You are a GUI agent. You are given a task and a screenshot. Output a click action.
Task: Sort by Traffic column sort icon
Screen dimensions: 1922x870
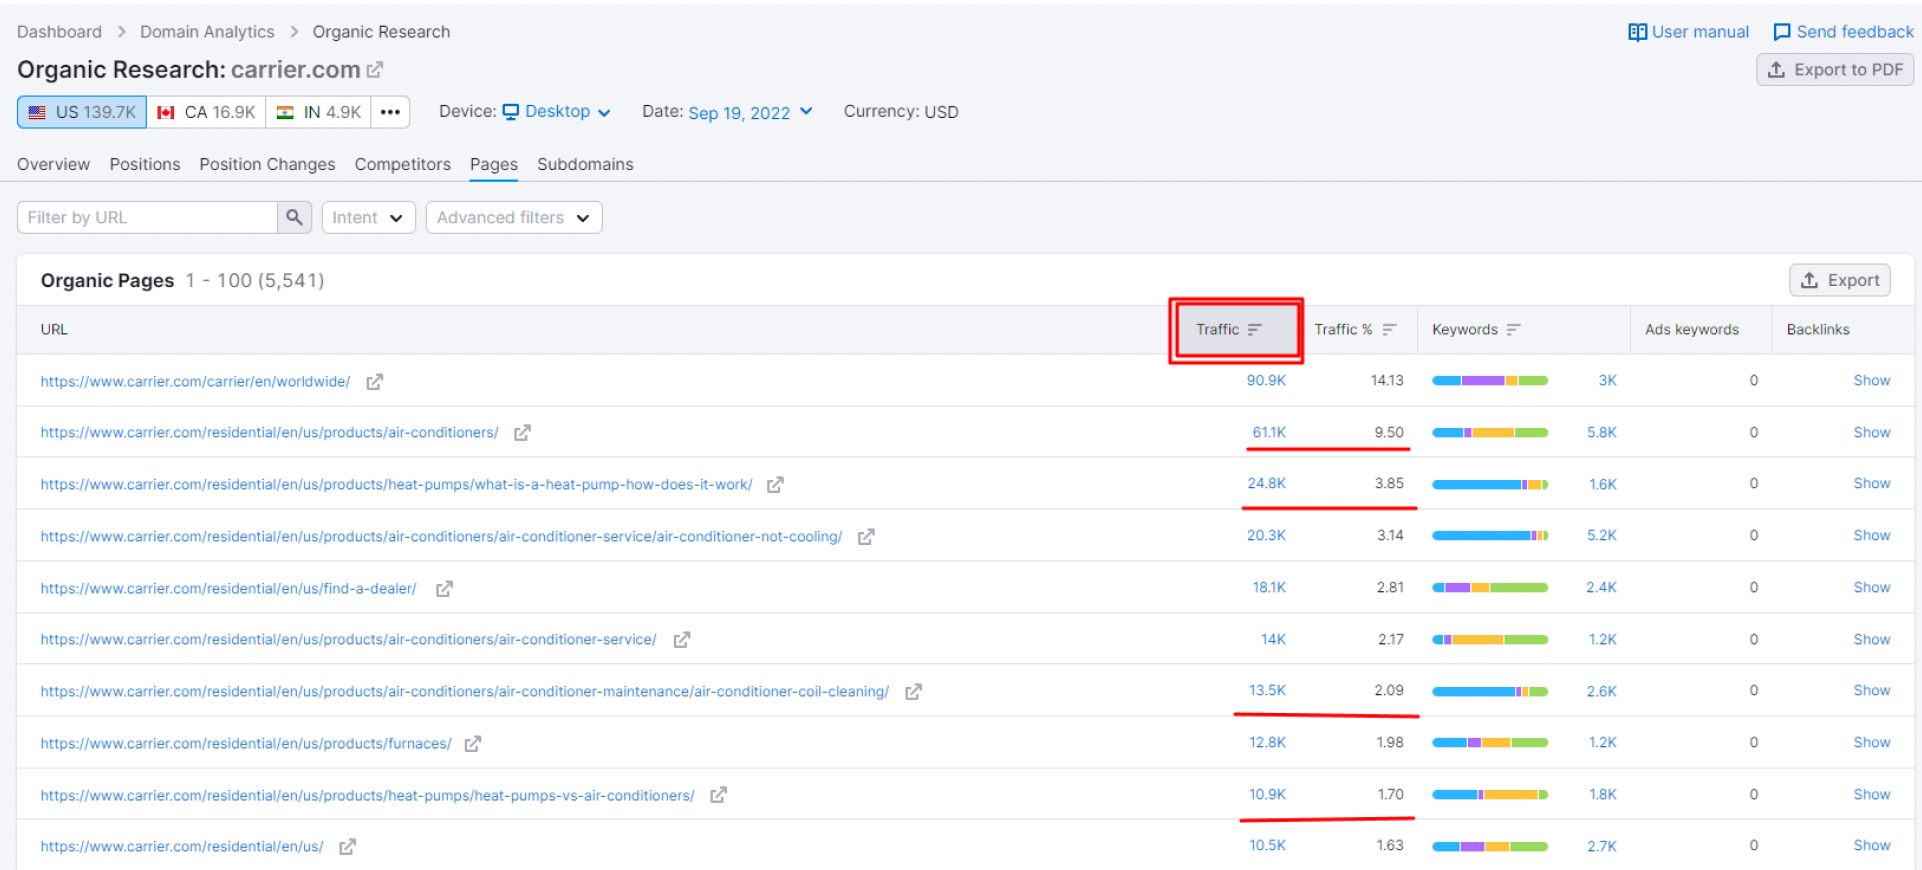1255,329
